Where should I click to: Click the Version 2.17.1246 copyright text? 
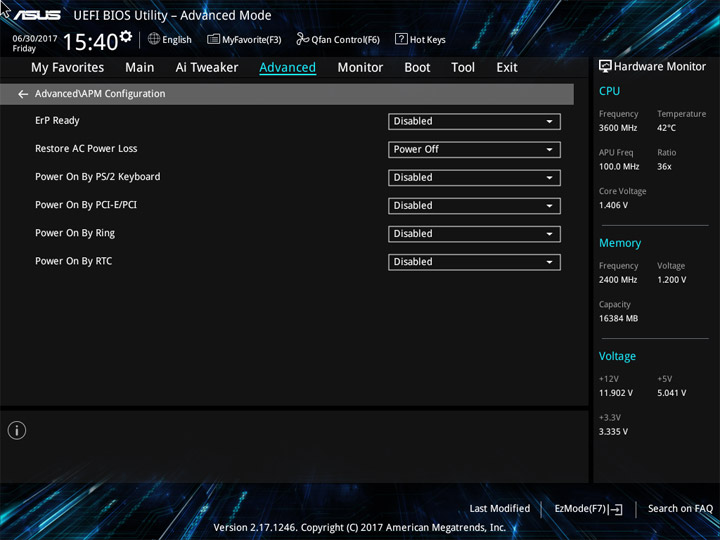click(x=360, y=528)
